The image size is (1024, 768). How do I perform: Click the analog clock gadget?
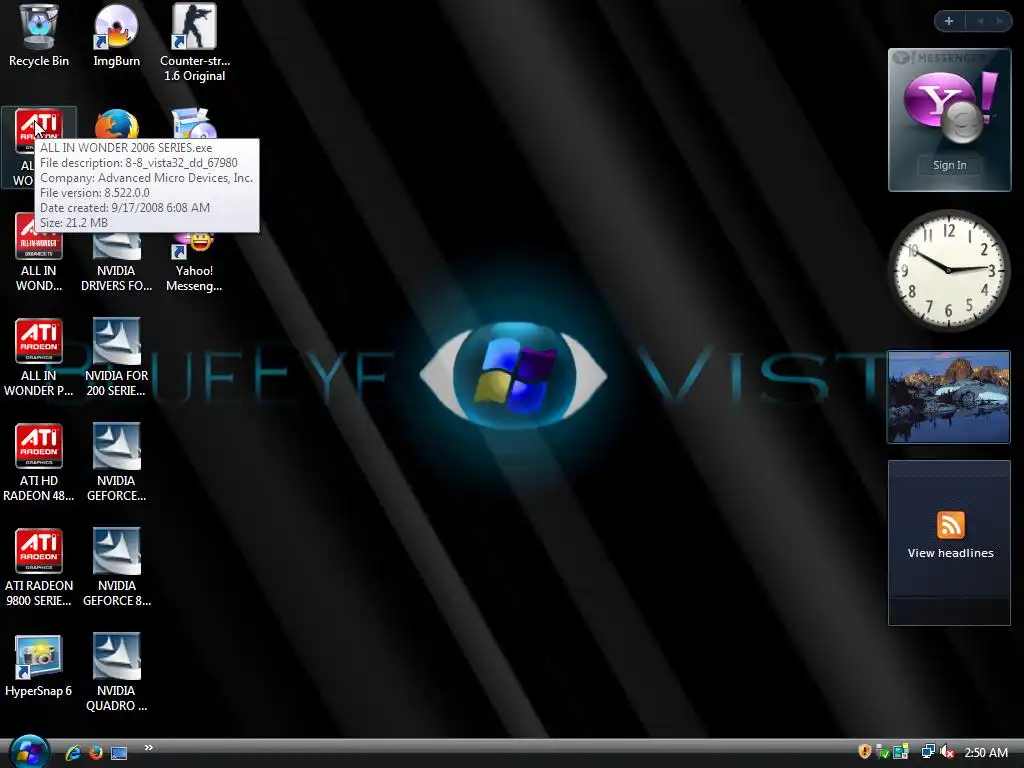948,270
